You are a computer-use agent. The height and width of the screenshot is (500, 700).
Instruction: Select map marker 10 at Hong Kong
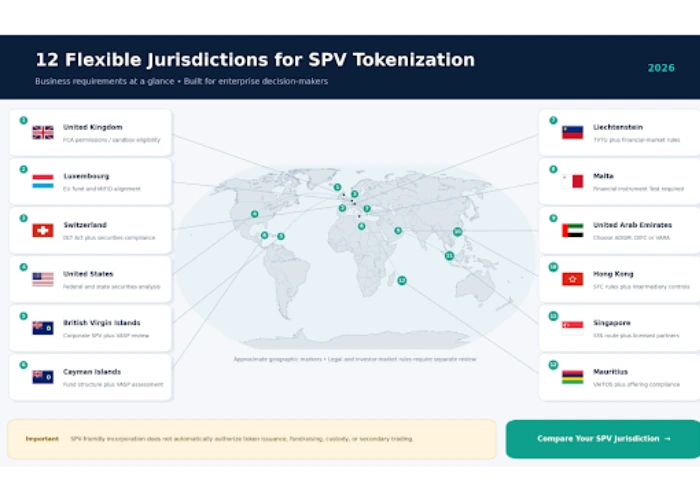(458, 232)
